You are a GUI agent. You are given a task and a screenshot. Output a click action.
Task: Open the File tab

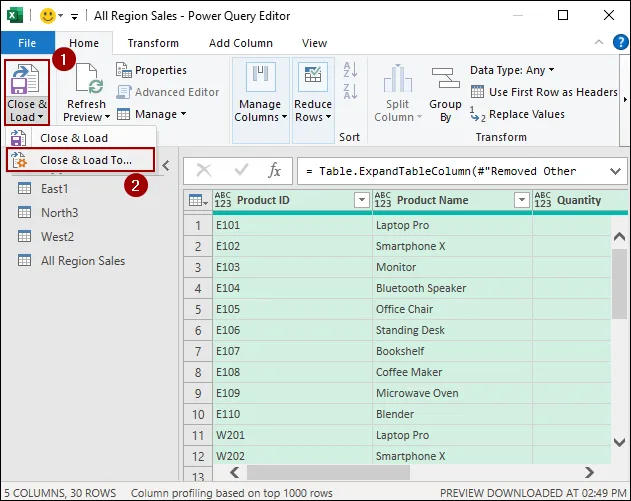pos(27,43)
